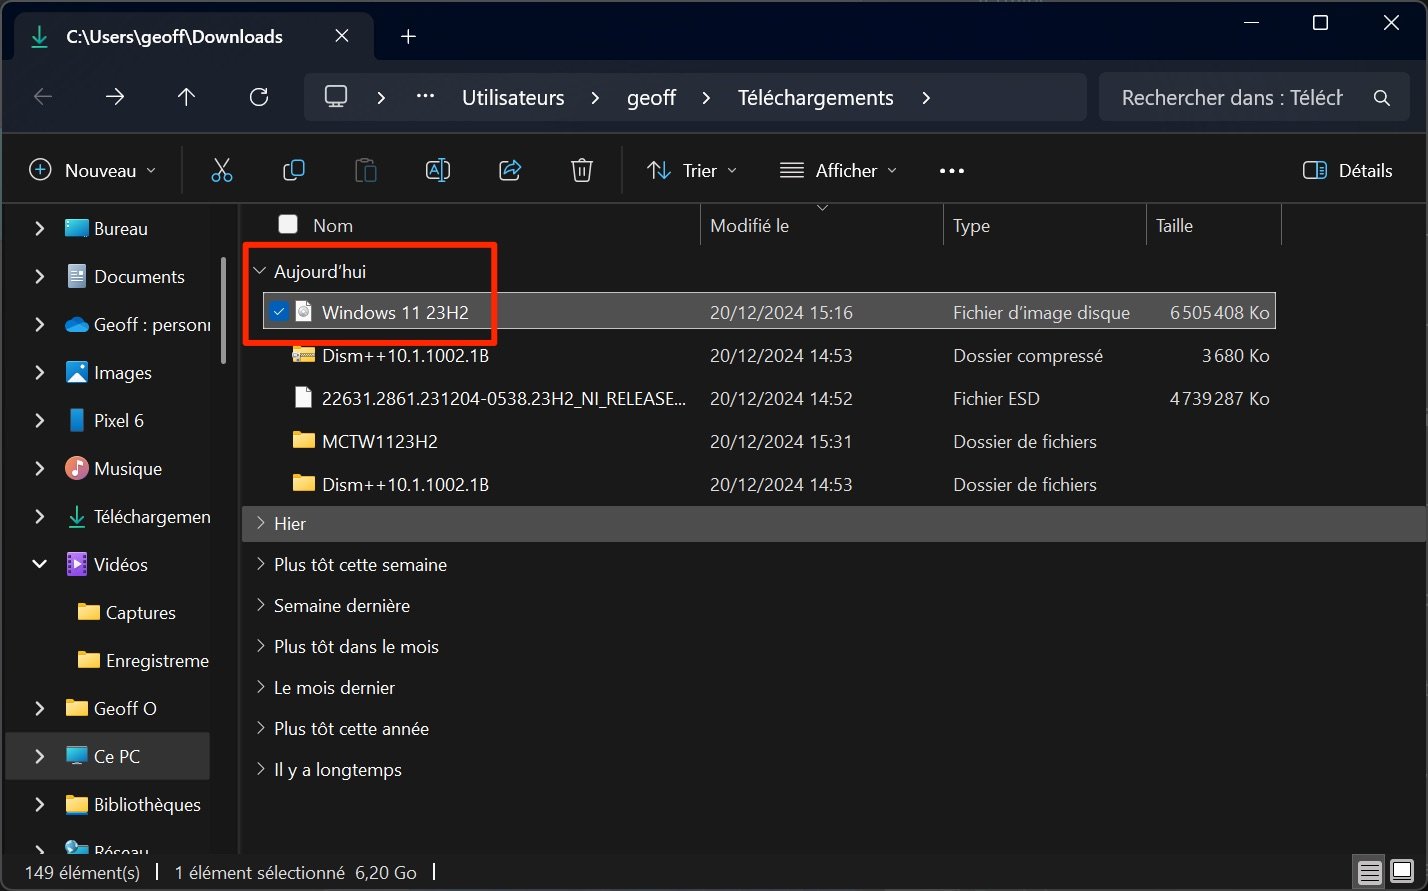
Task: Toggle the Détails pane button
Action: tap(1348, 171)
